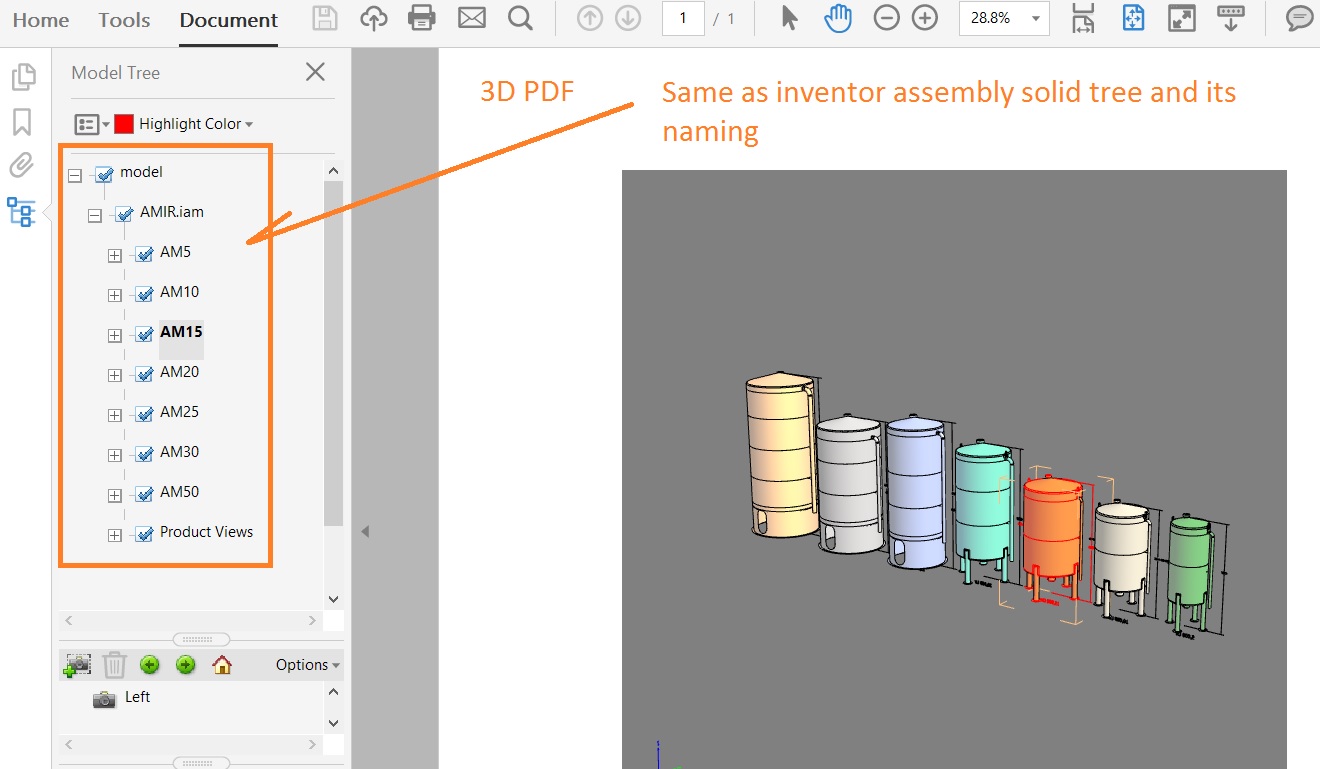1320x769 pixels.
Task: Open the Highlight Color dropdown
Action: pyautogui.click(x=188, y=123)
